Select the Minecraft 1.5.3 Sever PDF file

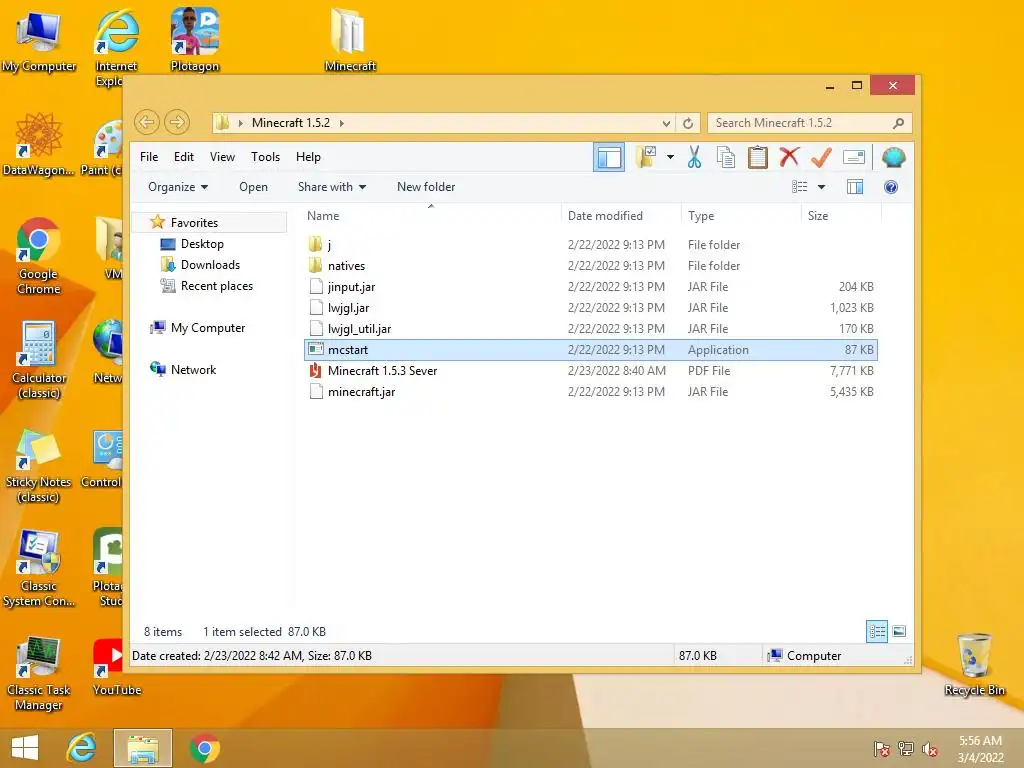pyautogui.click(x=590, y=371)
